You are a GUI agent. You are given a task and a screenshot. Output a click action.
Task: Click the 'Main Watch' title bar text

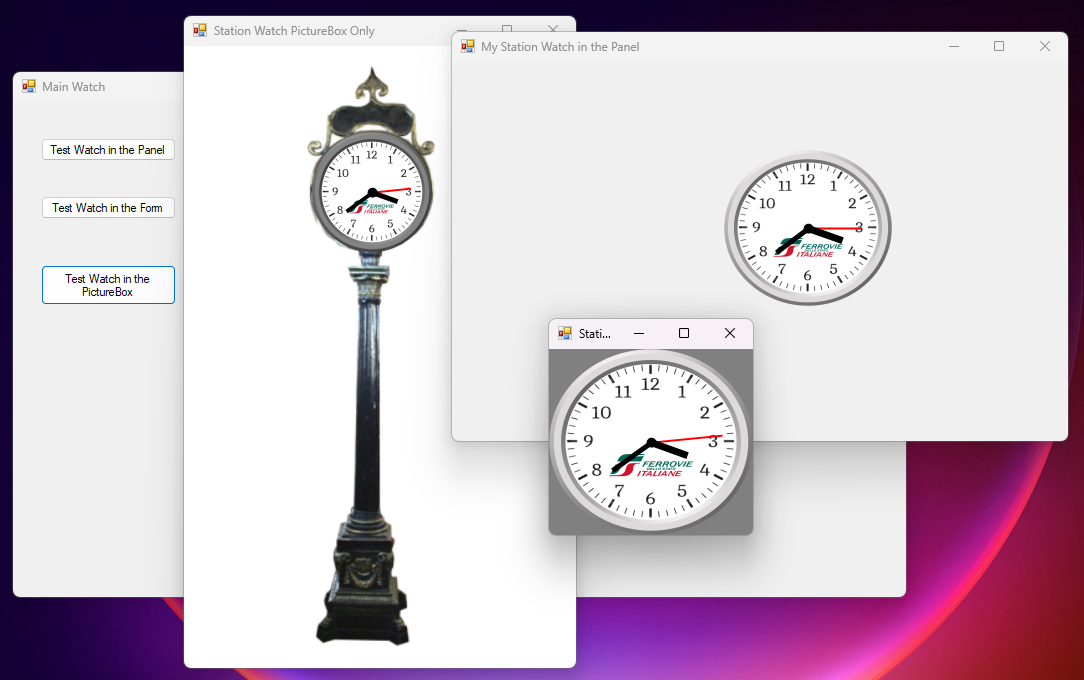tap(73, 87)
